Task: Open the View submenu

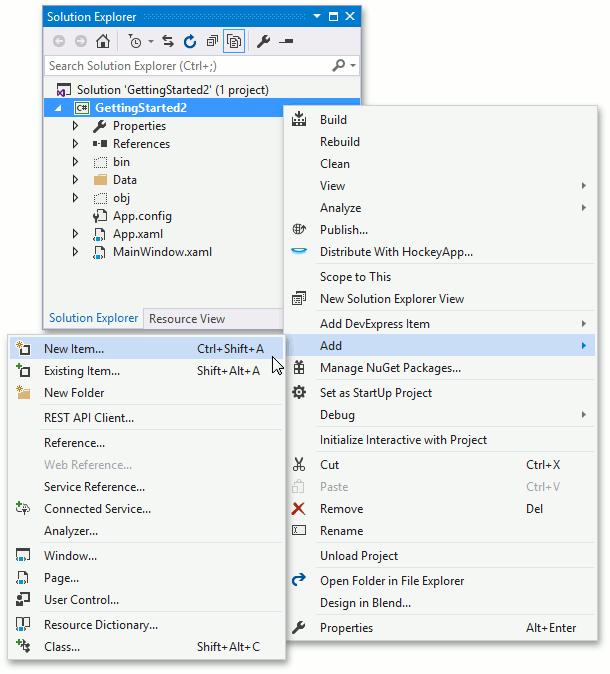Action: [x=441, y=186]
